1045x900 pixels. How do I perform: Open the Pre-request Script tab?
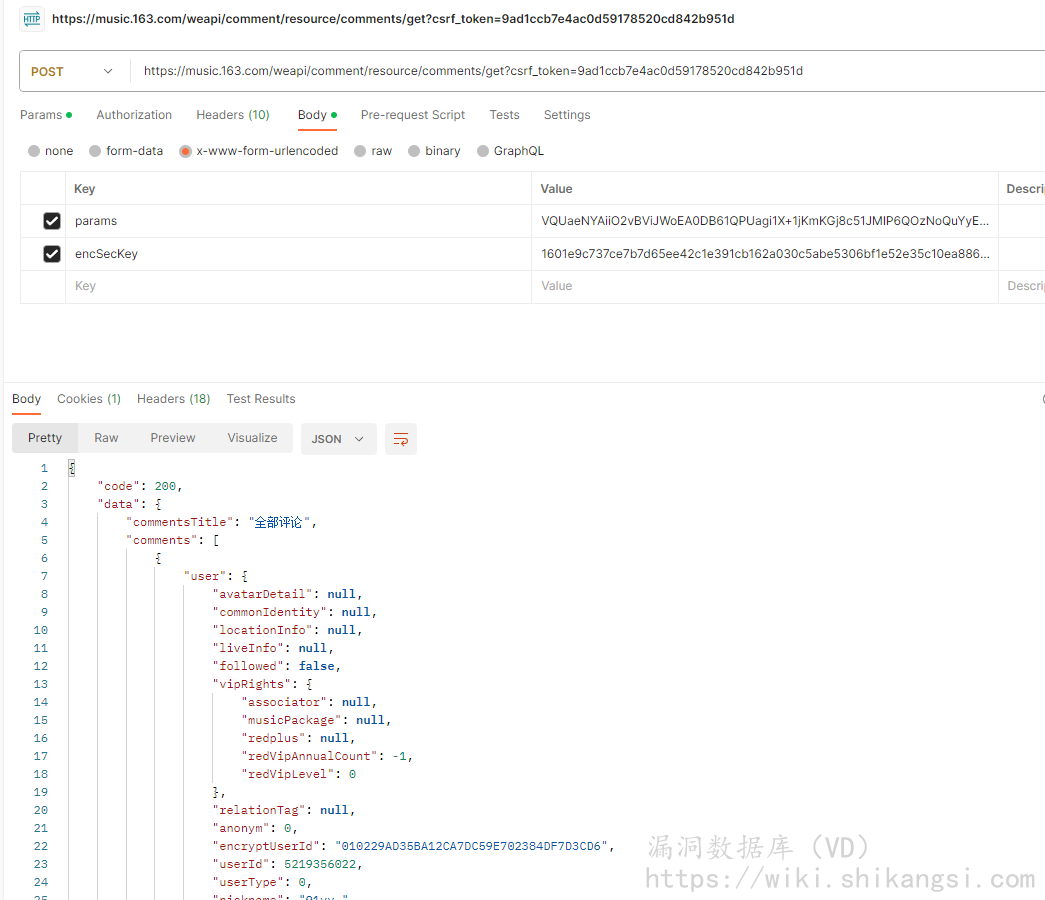click(413, 115)
